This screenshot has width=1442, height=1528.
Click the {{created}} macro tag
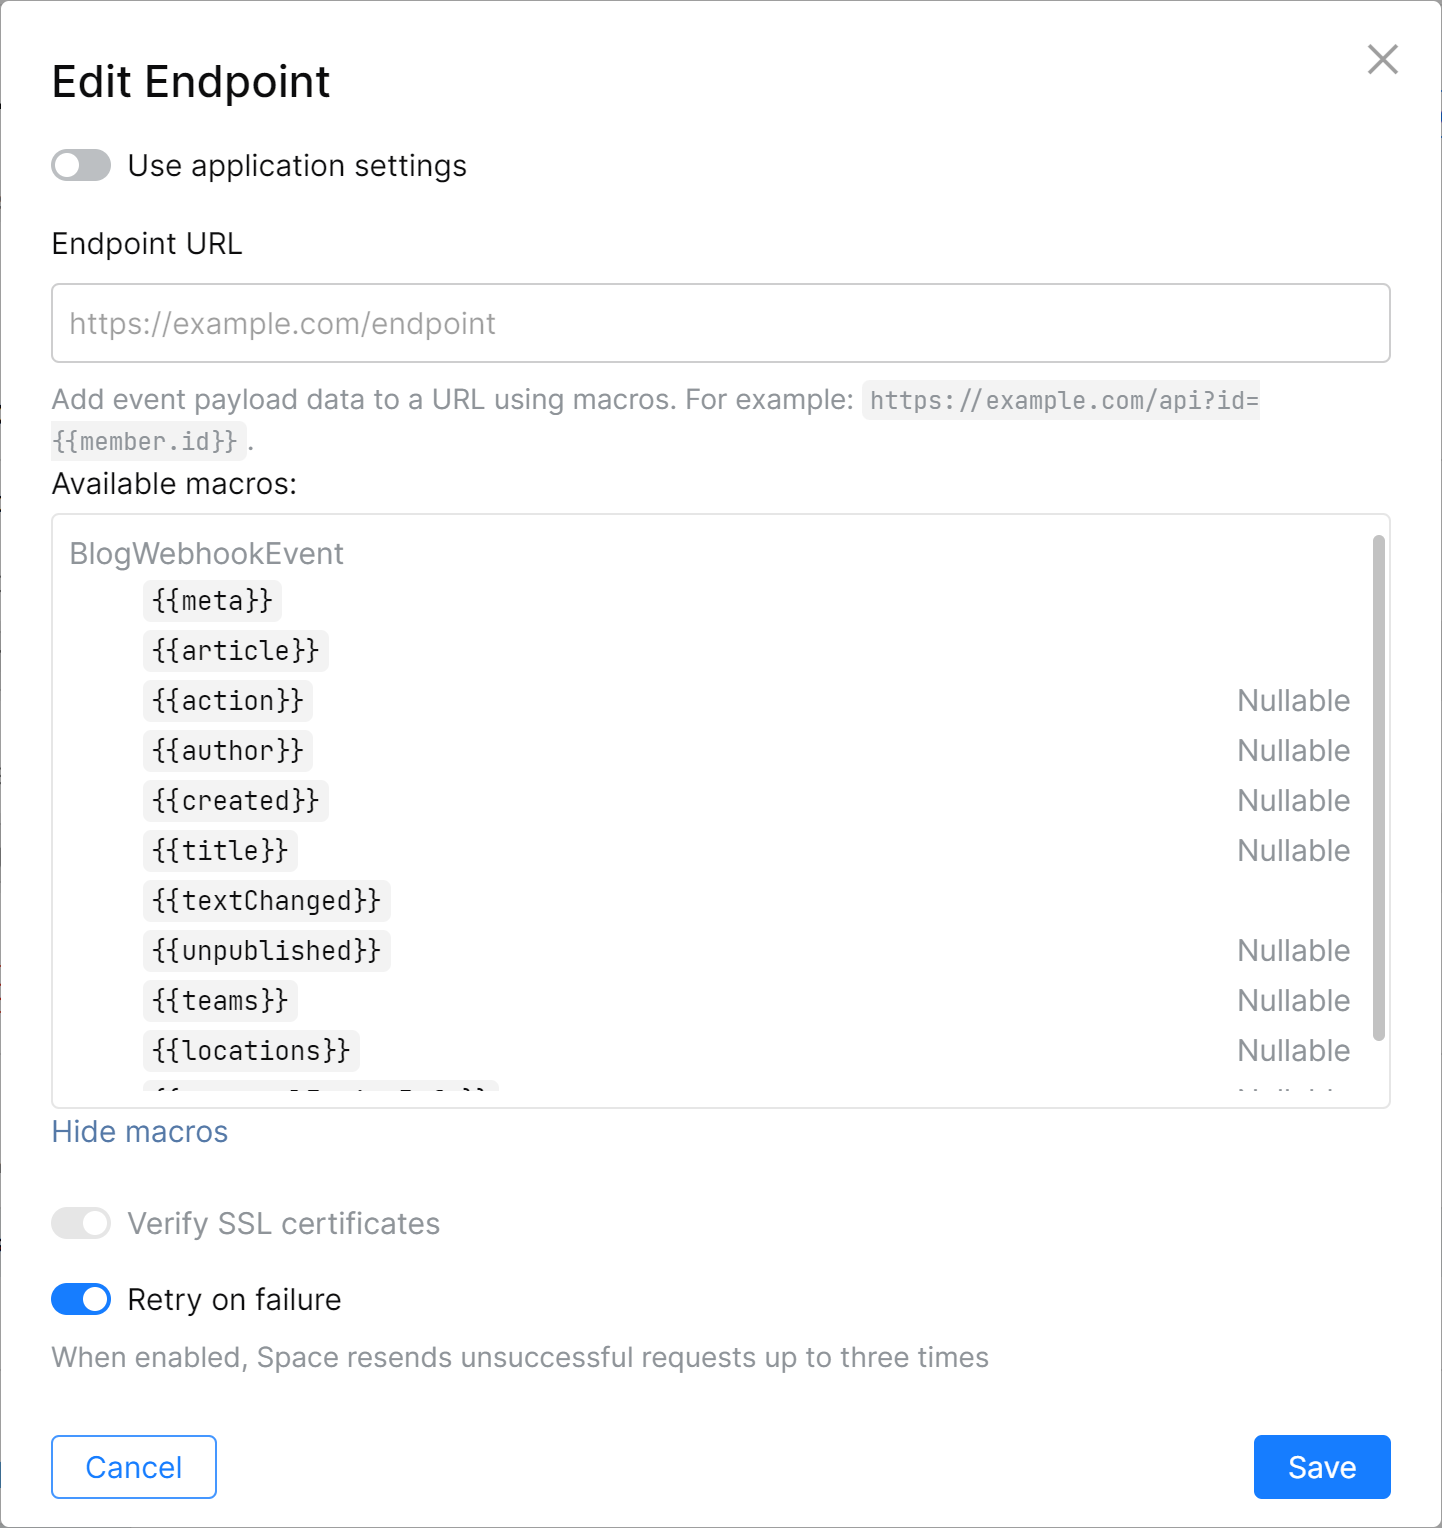(236, 801)
